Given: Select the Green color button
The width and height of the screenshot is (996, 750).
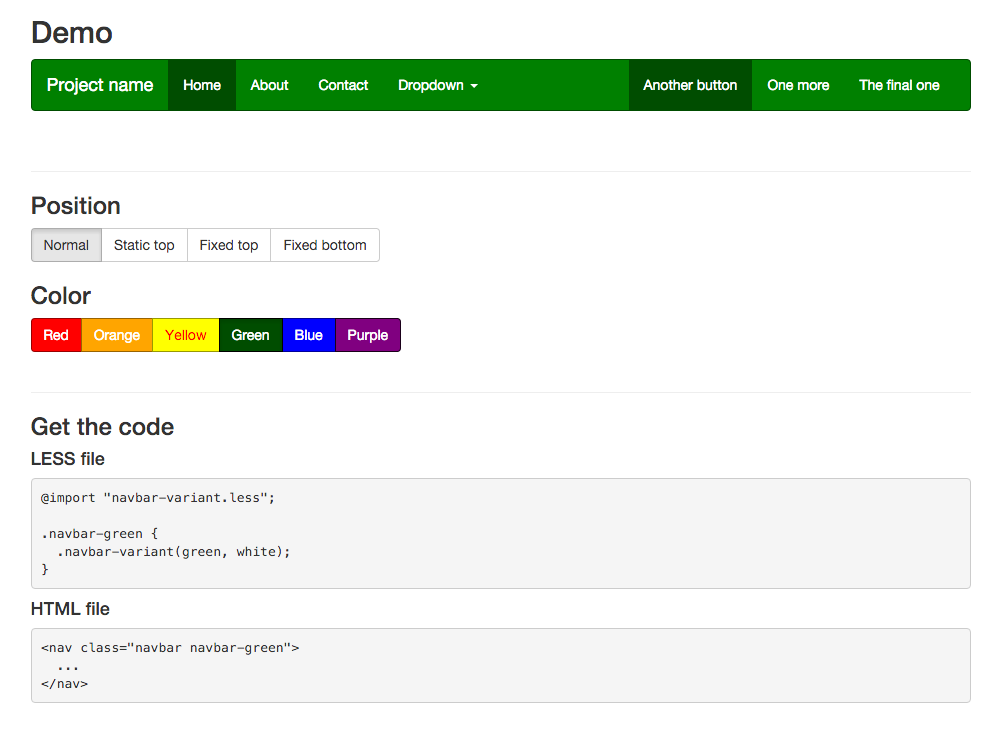Looking at the screenshot, I should (x=250, y=335).
